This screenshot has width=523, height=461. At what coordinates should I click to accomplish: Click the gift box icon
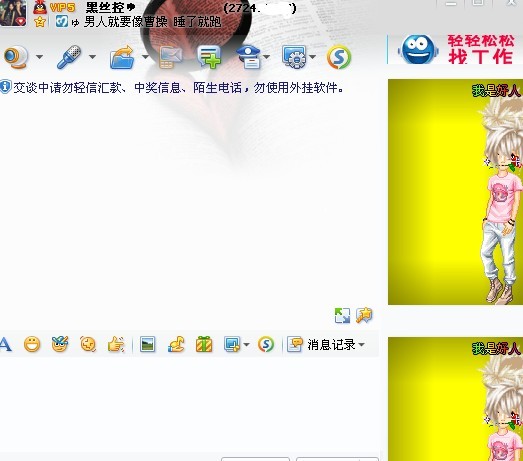coord(204,344)
